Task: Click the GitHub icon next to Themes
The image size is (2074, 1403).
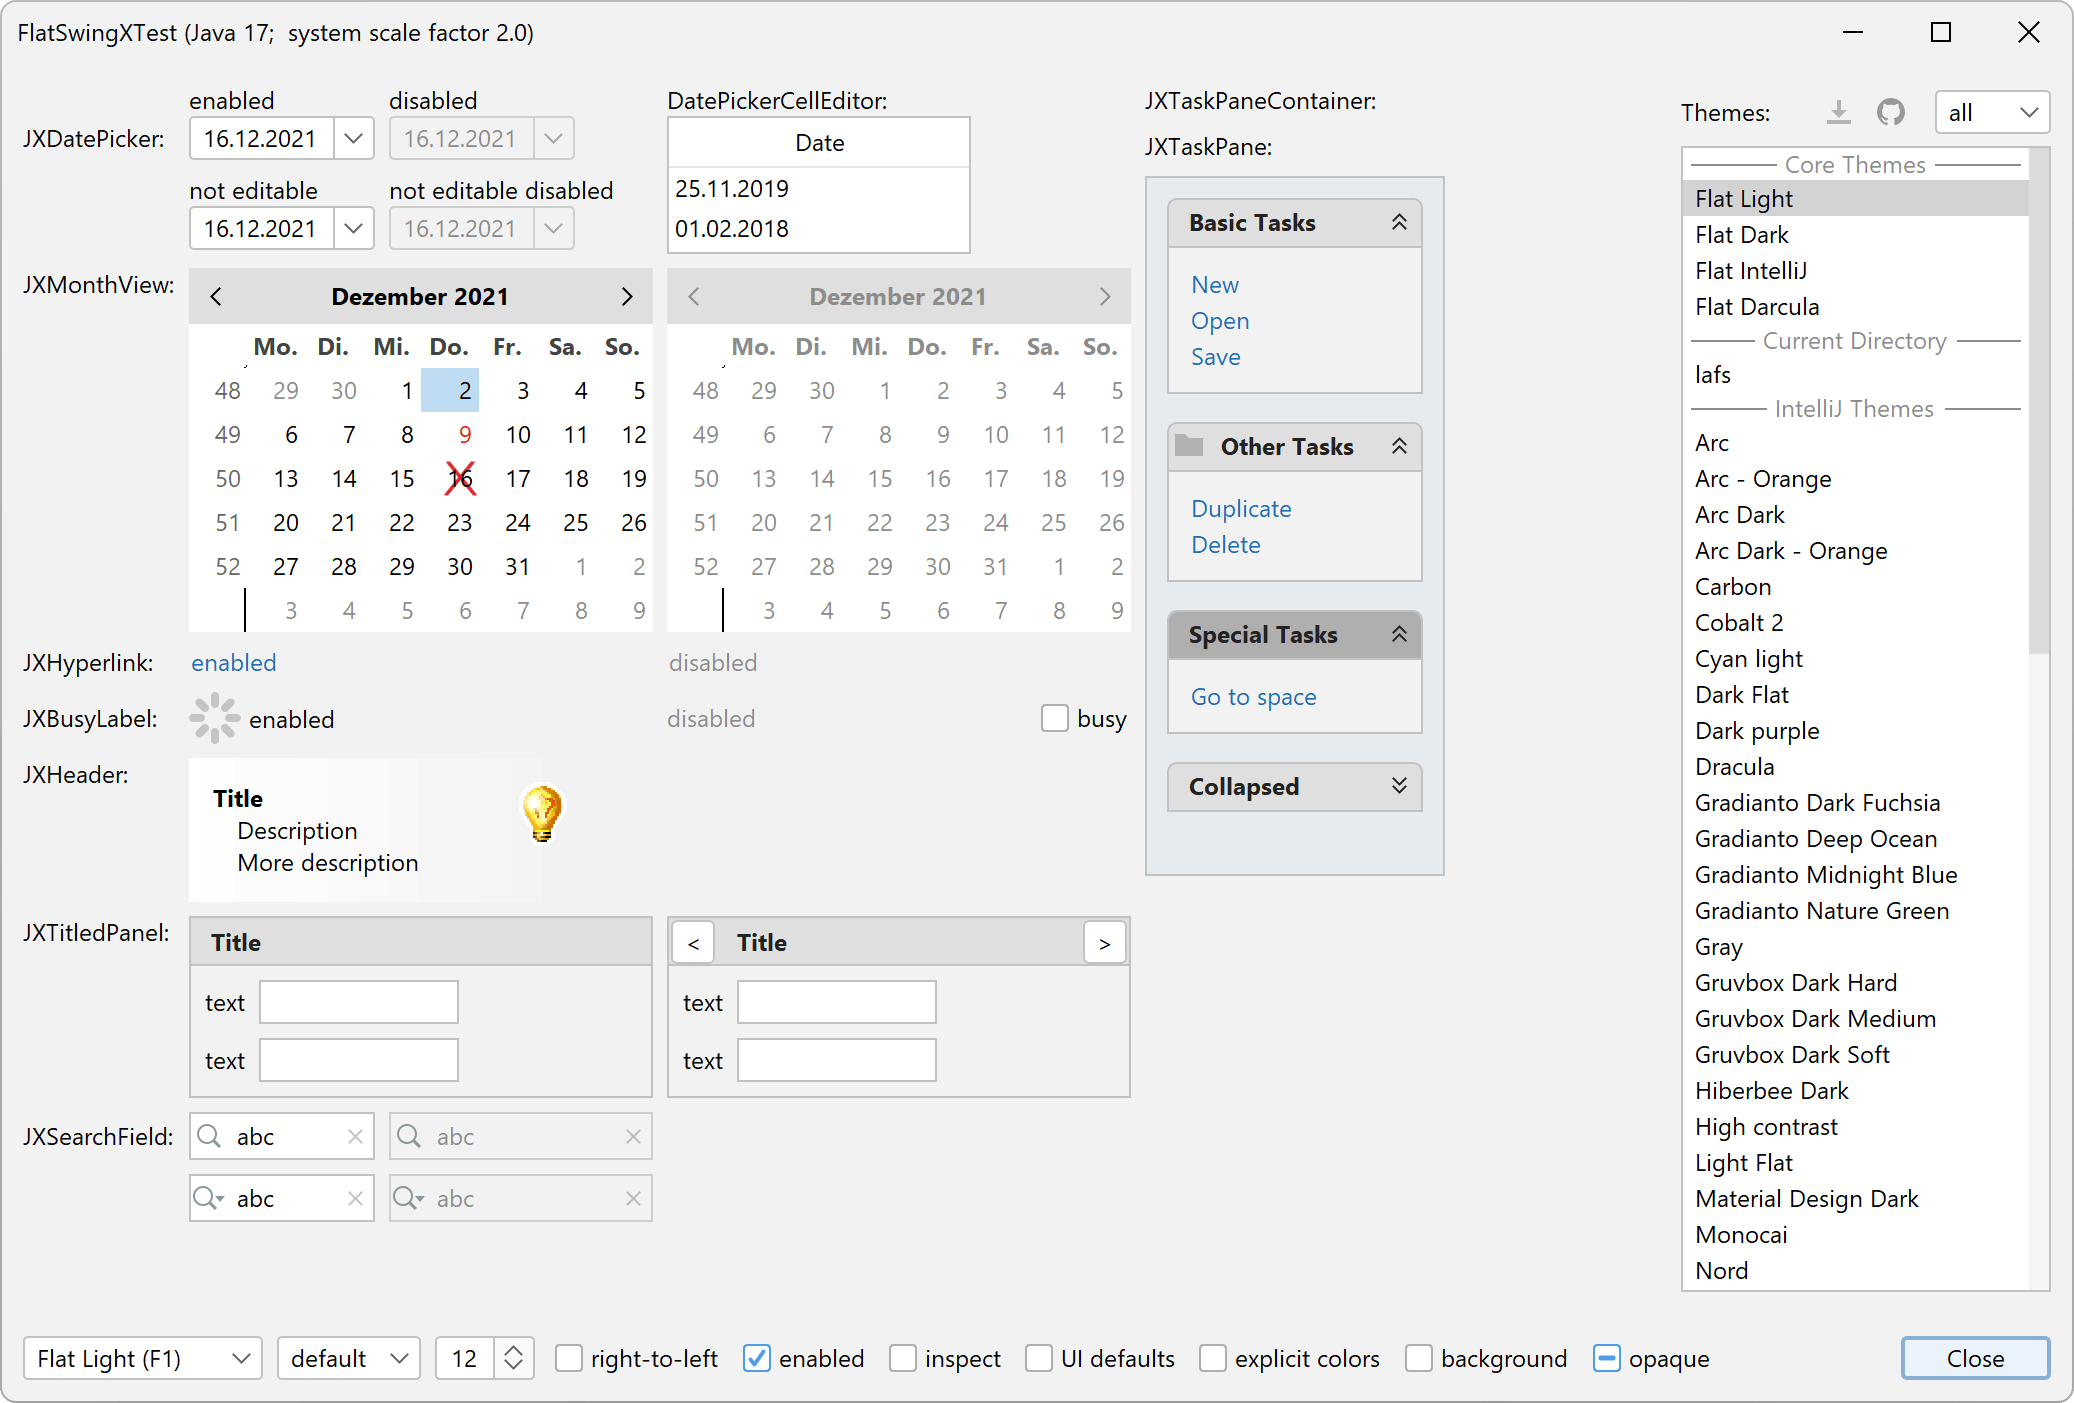Action: (x=1890, y=112)
